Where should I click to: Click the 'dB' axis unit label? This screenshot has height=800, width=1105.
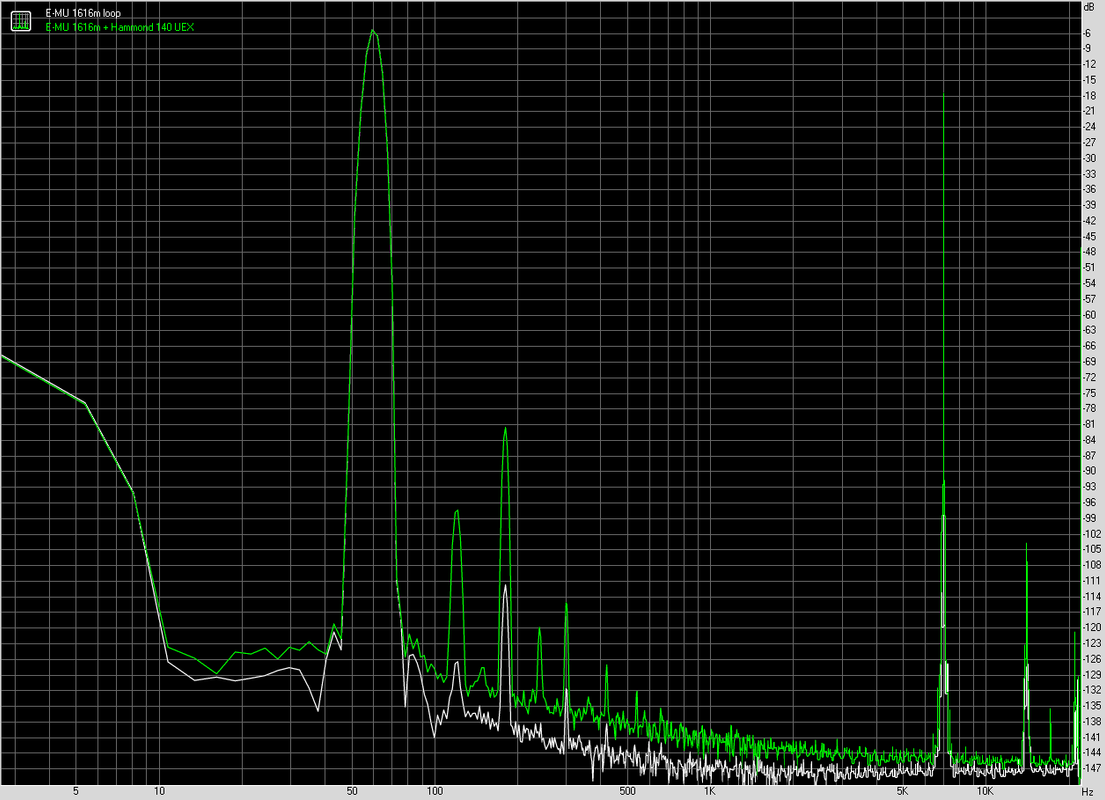tap(1089, 6)
